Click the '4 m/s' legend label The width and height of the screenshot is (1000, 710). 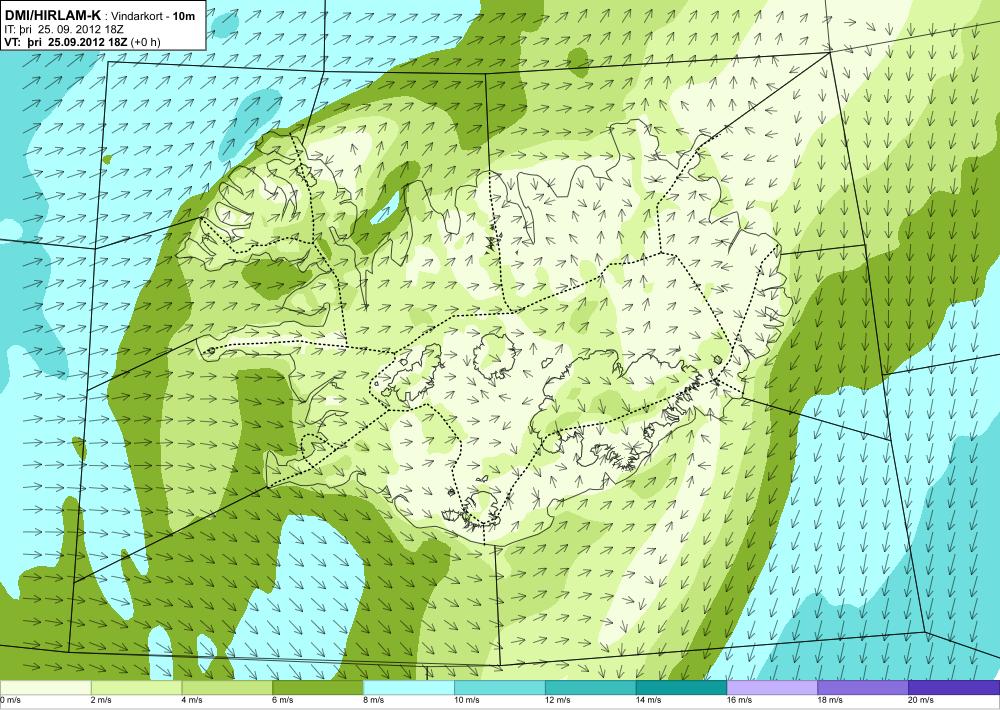pos(193,700)
